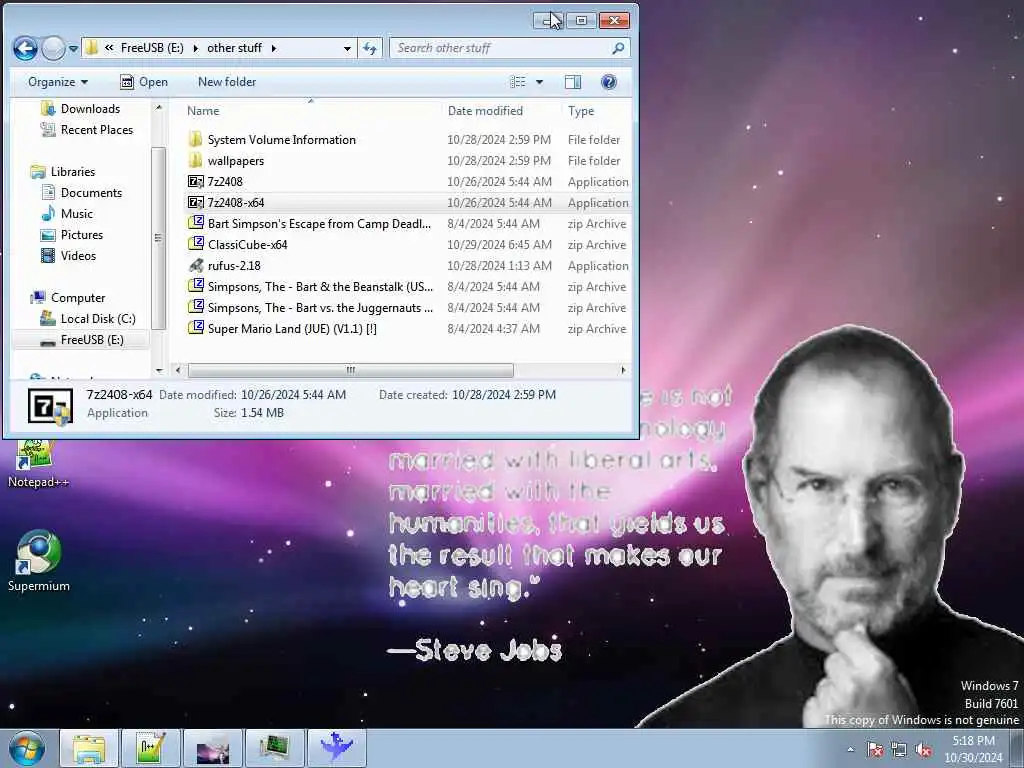Viewport: 1024px width, 768px height.
Task: Select the rufus-2.18 application icon
Action: [x=196, y=265]
